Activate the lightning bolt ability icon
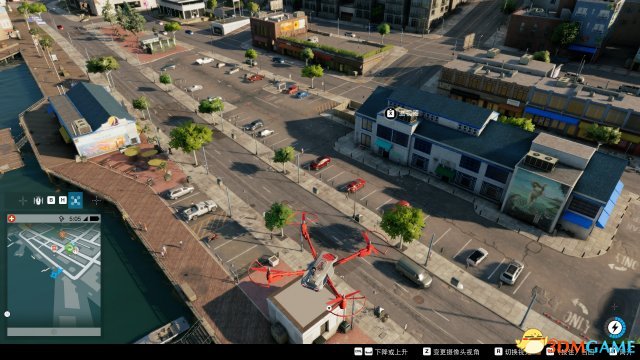The height and width of the screenshot is (360, 640). [x=615, y=327]
